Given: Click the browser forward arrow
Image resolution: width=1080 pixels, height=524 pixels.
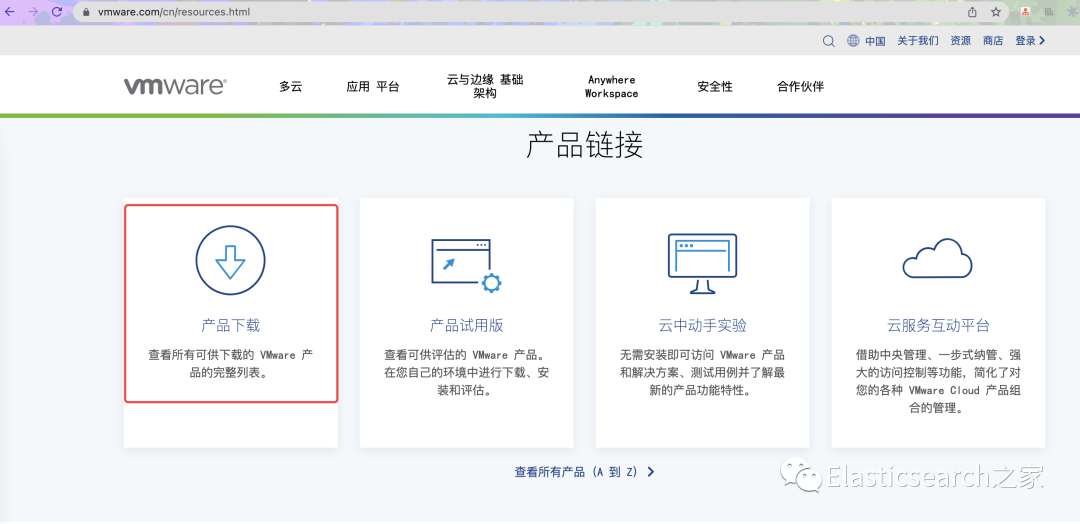Looking at the screenshot, I should 33,12.
